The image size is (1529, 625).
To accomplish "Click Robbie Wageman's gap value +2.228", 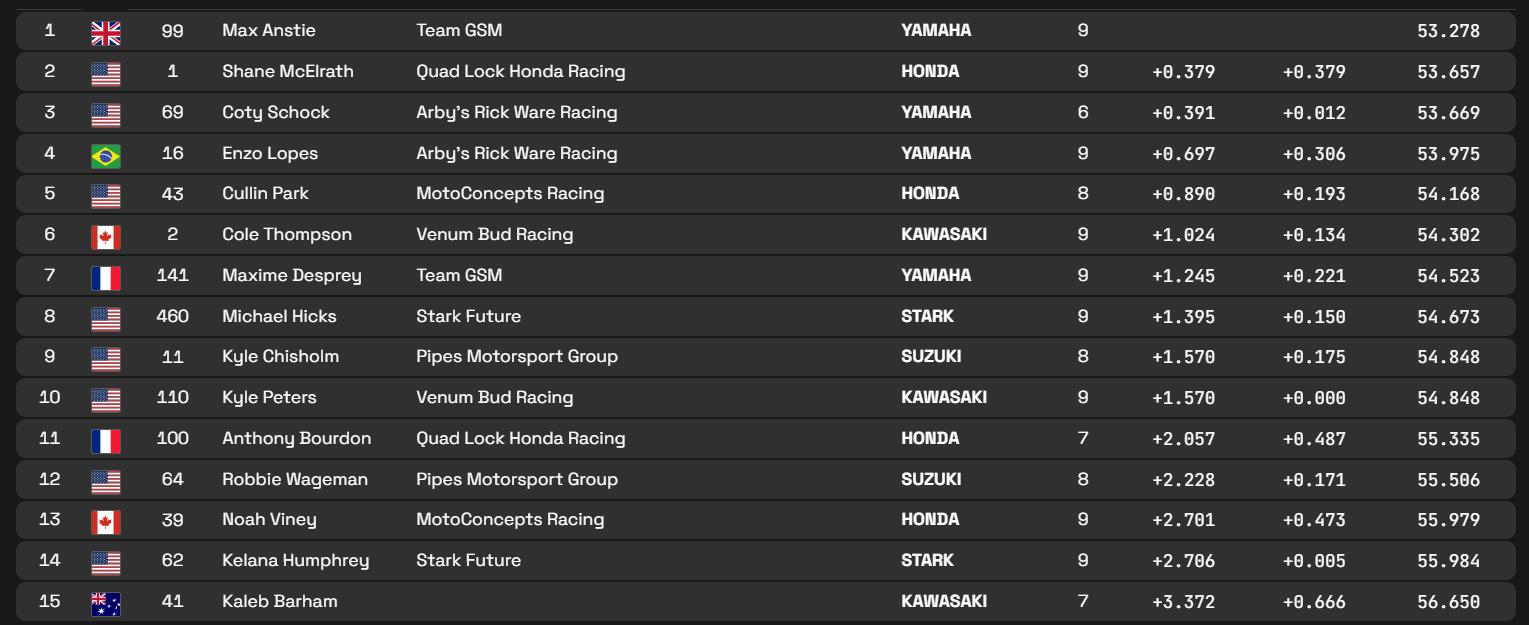I will tap(1183, 479).
